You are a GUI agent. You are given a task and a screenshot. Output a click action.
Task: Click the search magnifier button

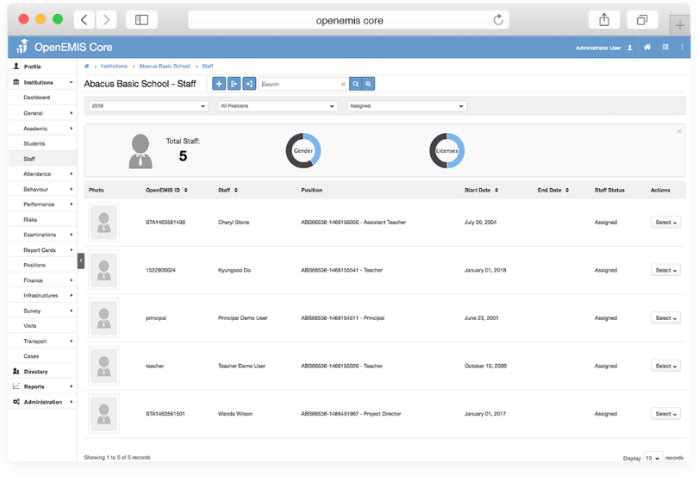[x=355, y=84]
